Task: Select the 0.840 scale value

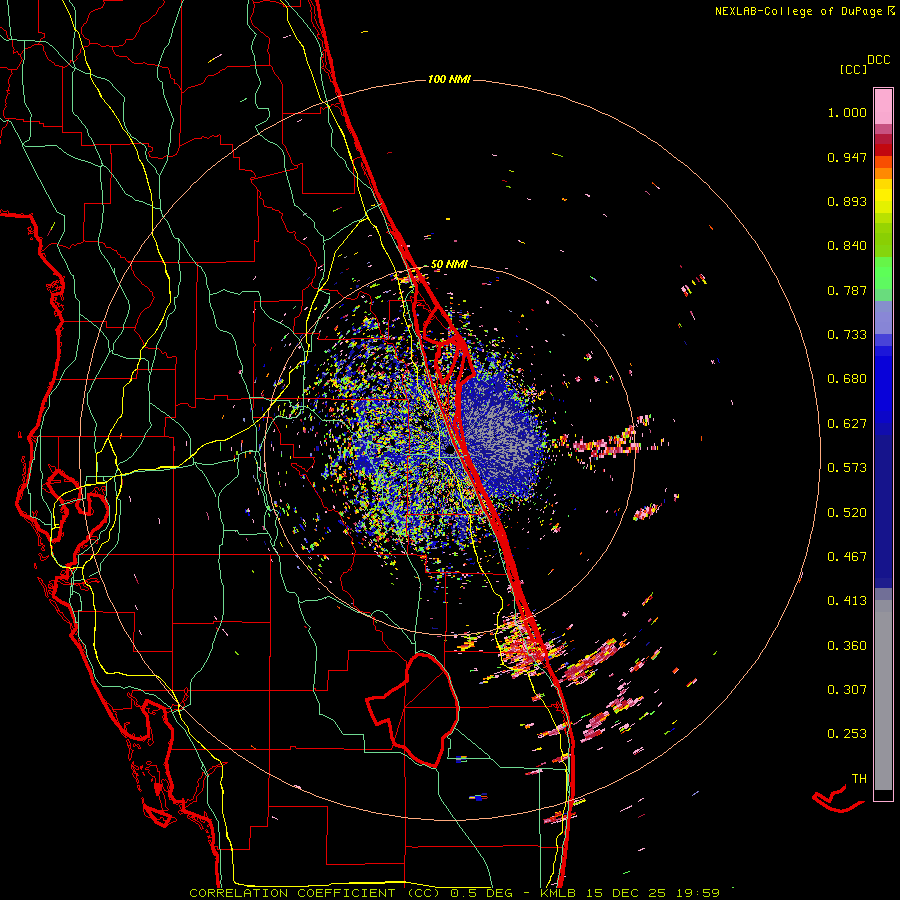Action: coord(847,246)
